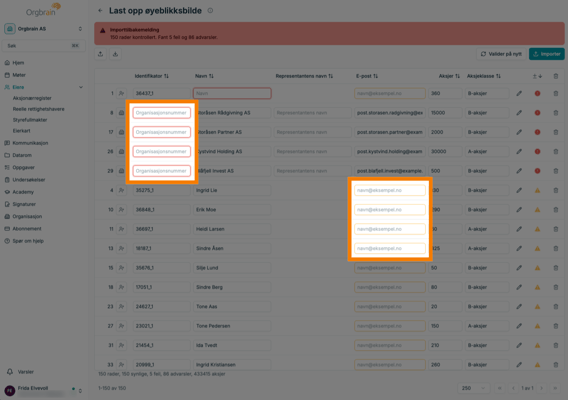Edit the Blåfjell Invest AS row

519,171
